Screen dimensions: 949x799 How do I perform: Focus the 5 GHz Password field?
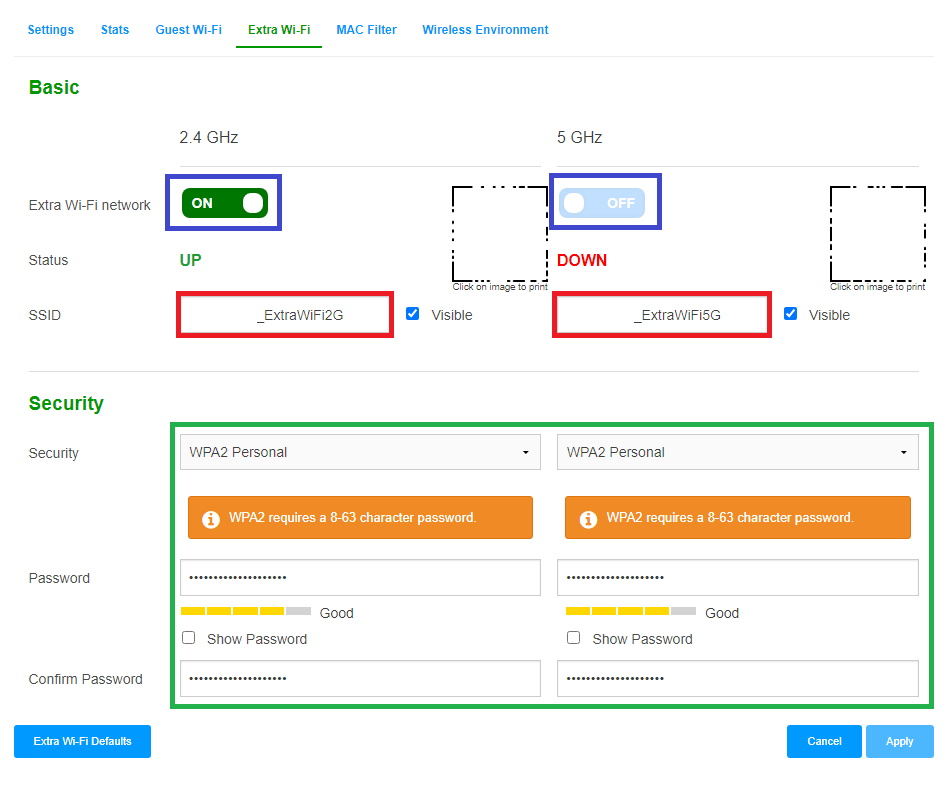click(738, 577)
